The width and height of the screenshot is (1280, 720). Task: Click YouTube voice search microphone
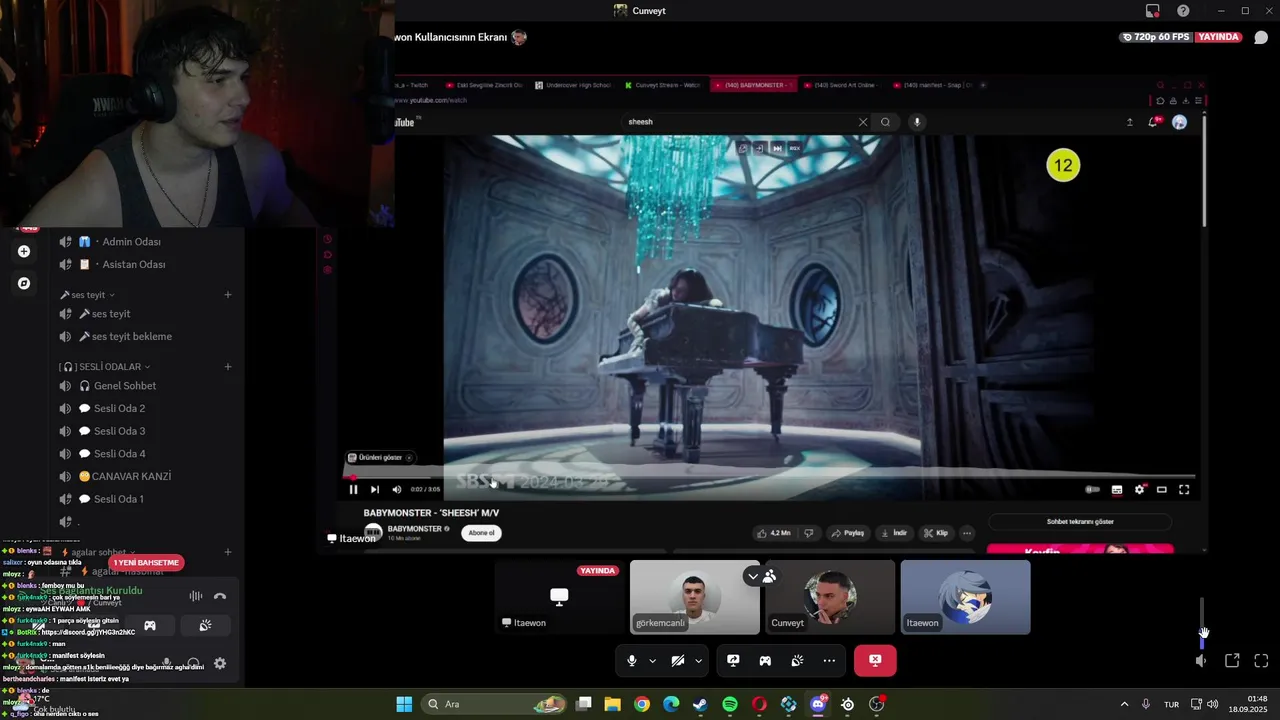[x=917, y=122]
